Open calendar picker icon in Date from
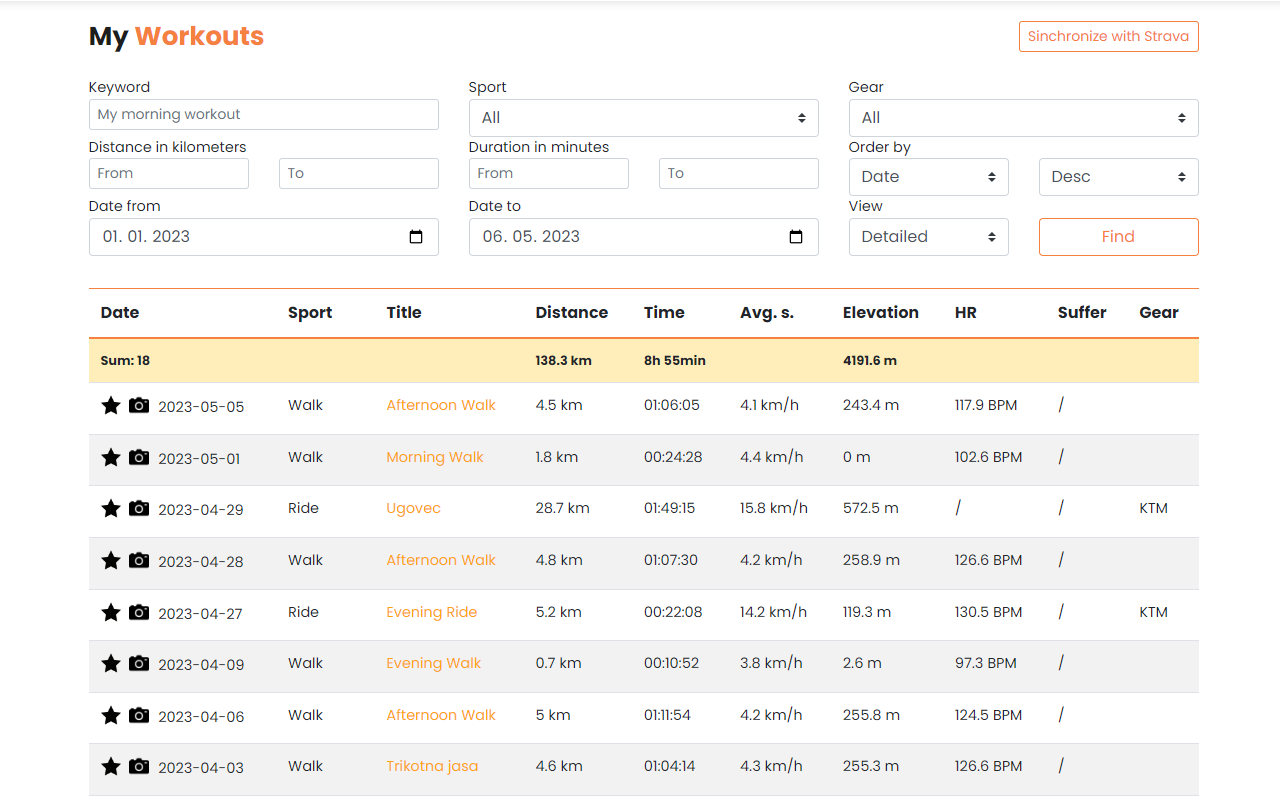Image resolution: width=1280 pixels, height=800 pixels. pos(416,237)
